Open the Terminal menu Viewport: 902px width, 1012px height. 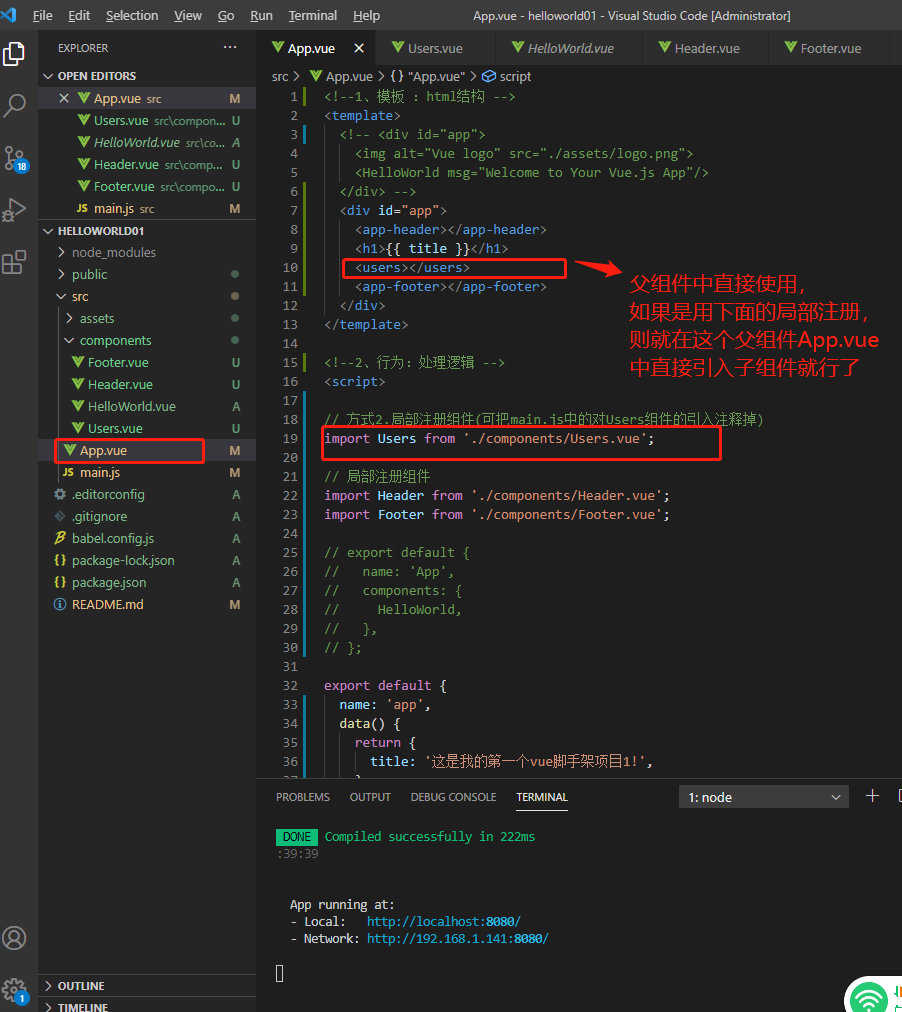click(x=312, y=15)
